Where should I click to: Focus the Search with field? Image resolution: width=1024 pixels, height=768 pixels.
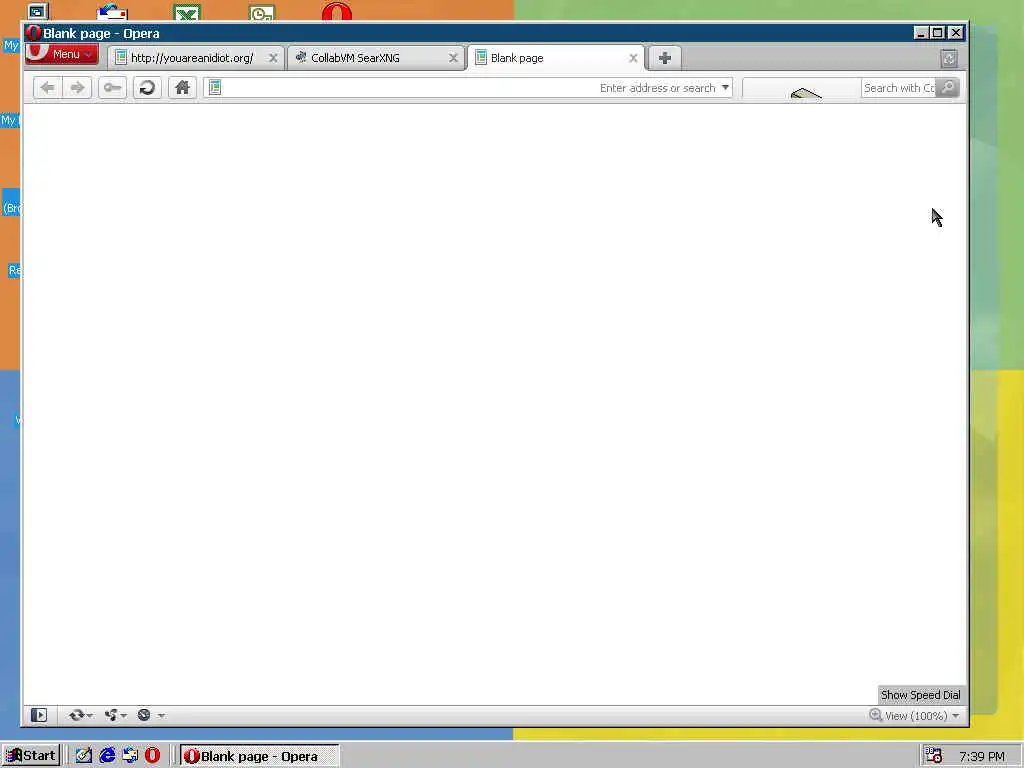[899, 88]
